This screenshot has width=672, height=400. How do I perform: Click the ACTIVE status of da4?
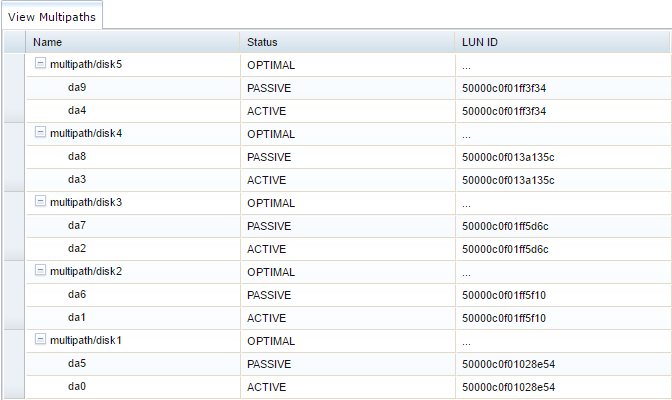(x=267, y=111)
